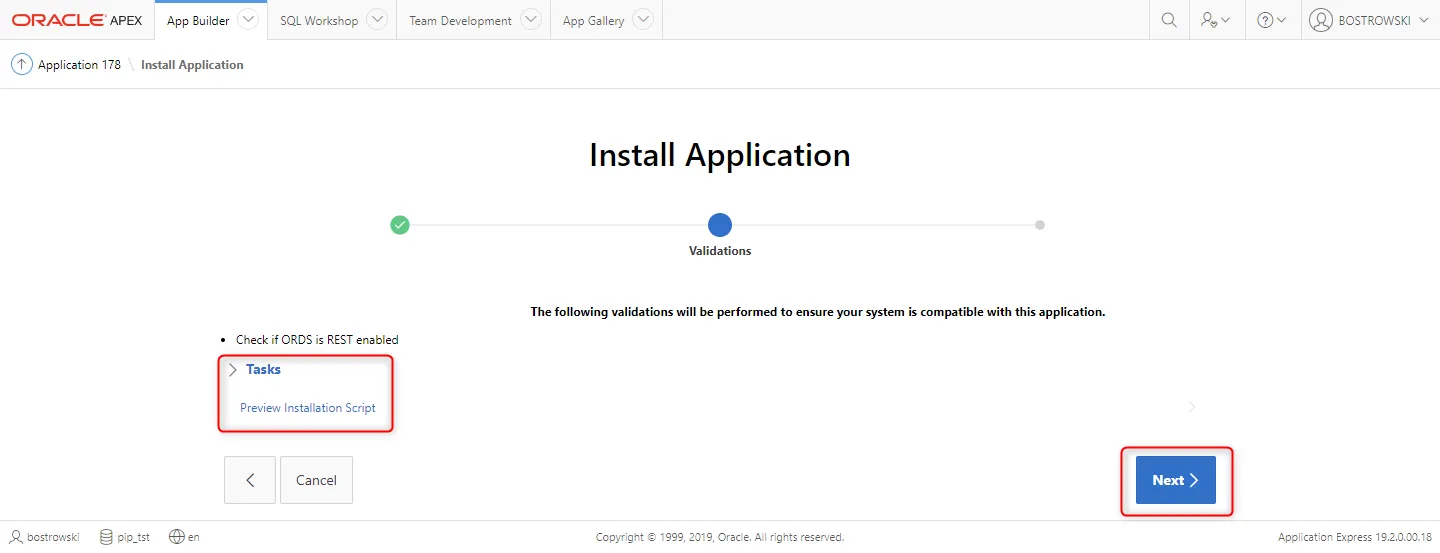Toggle the Tasks section chevron
The width and height of the screenshot is (1440, 553).
[x=233, y=370]
